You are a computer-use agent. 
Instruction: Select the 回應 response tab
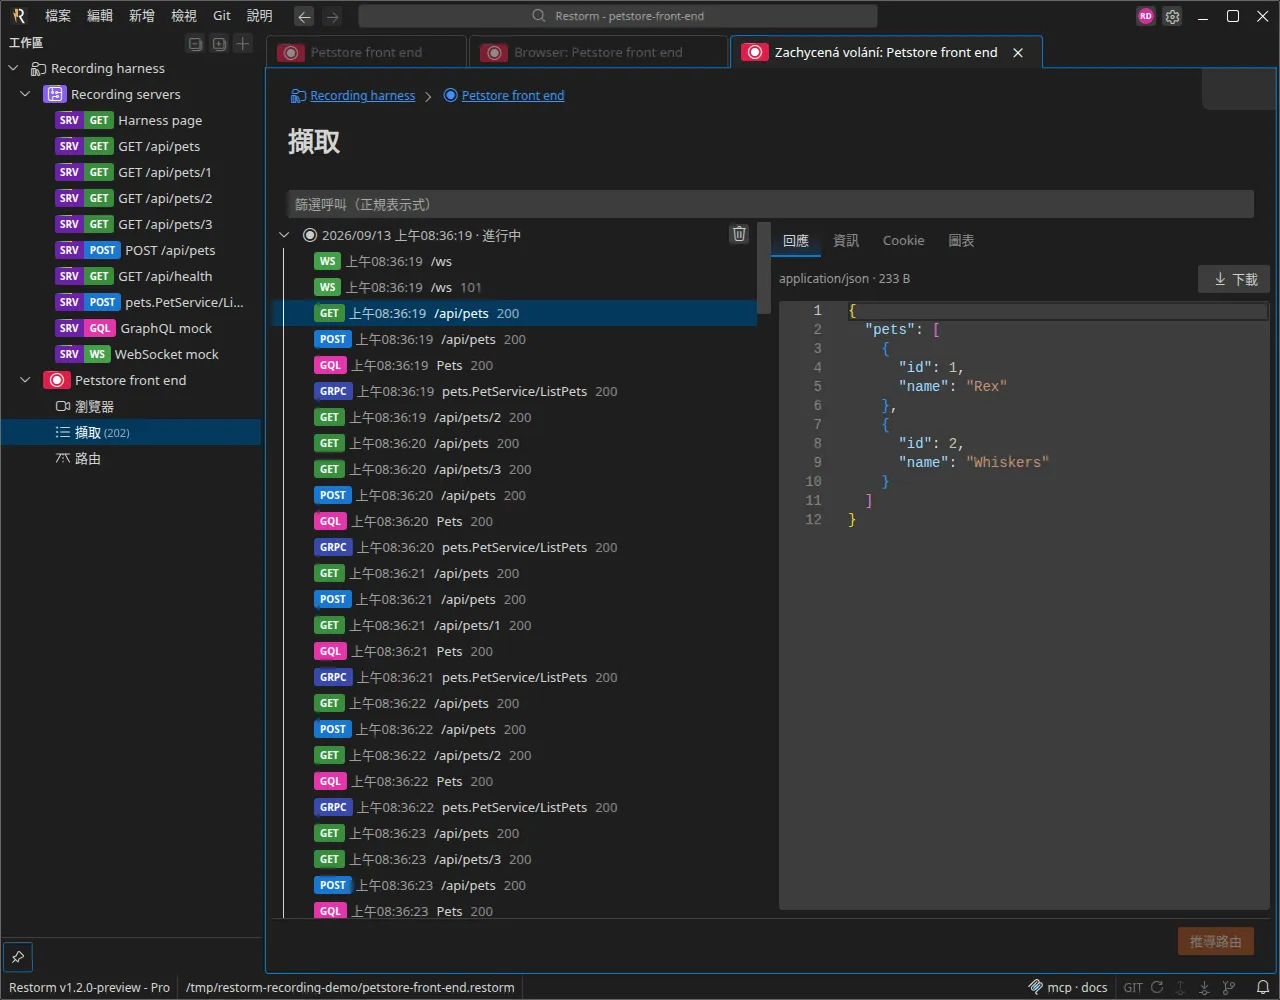click(796, 241)
